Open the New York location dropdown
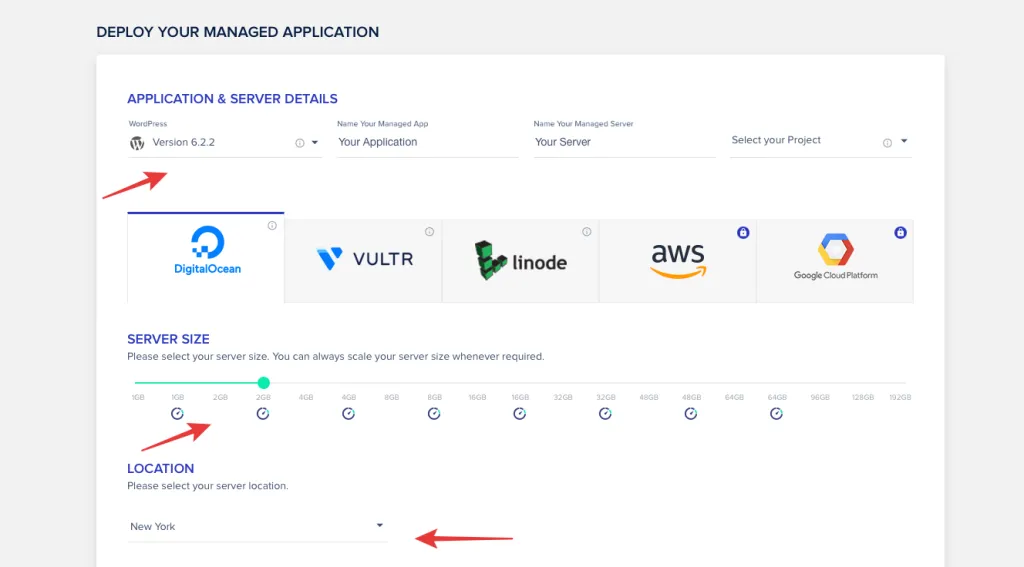The image size is (1024, 567). (379, 526)
